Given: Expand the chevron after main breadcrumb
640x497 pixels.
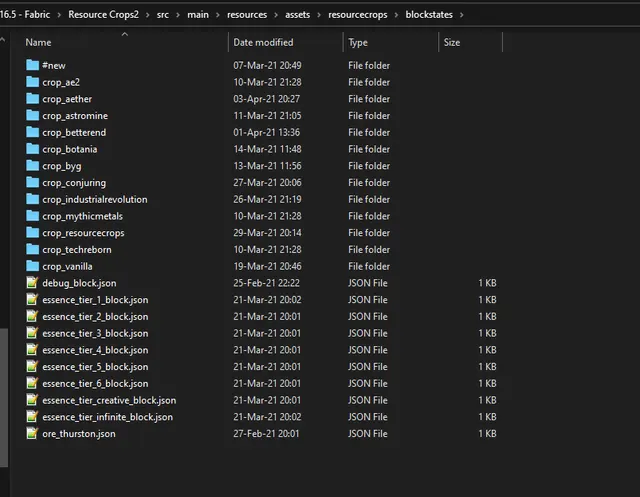Looking at the screenshot, I should point(218,15).
